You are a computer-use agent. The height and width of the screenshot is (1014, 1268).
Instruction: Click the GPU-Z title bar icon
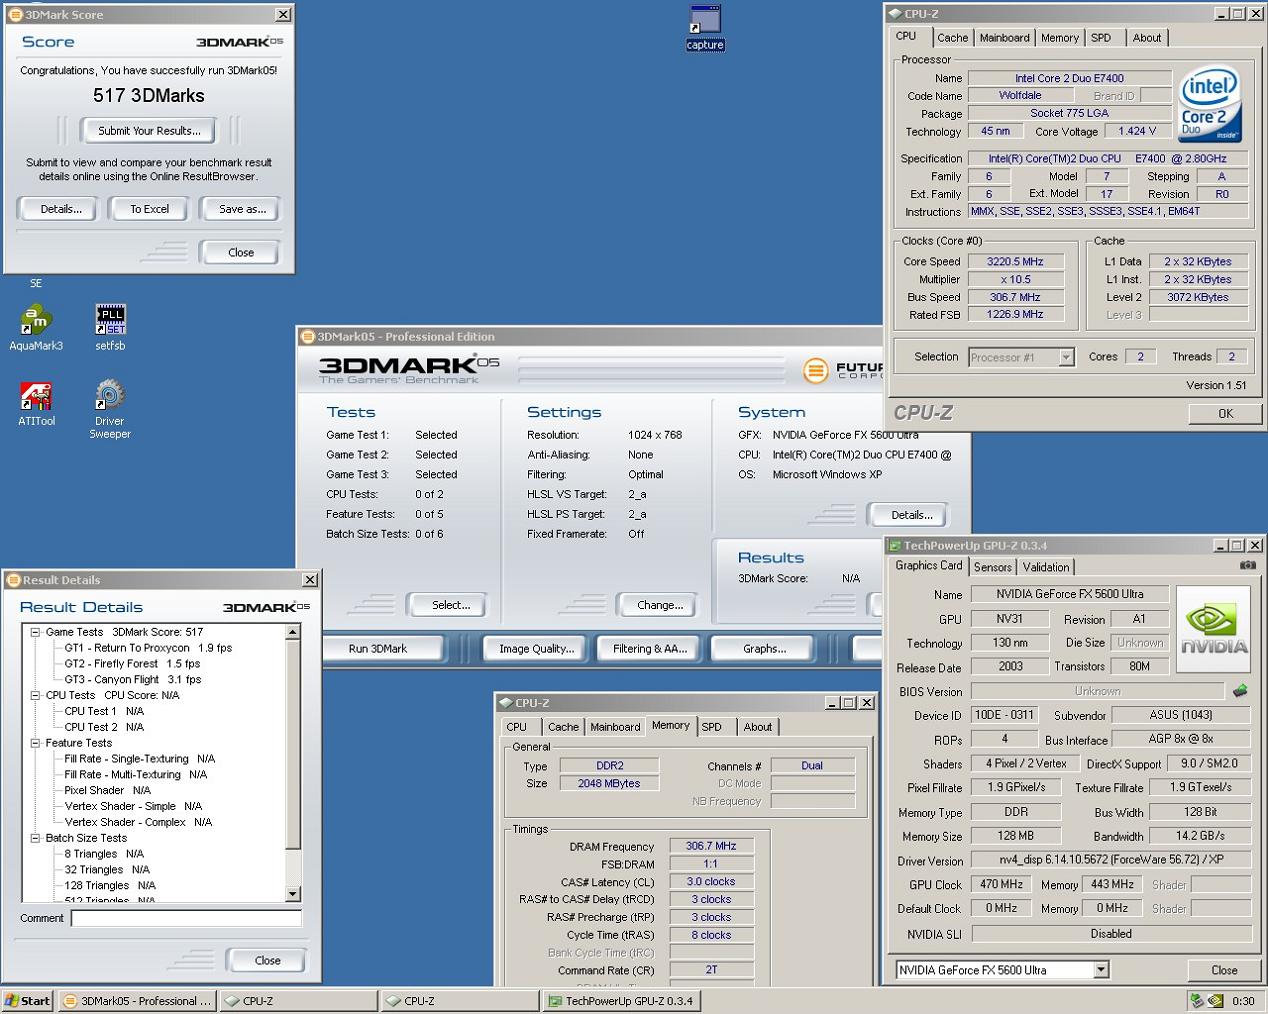(894, 545)
